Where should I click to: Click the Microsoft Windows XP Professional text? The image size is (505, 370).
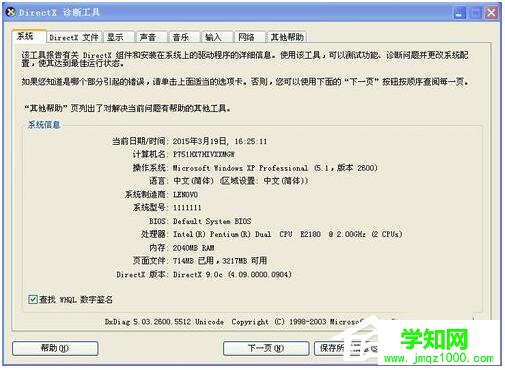(x=240, y=168)
